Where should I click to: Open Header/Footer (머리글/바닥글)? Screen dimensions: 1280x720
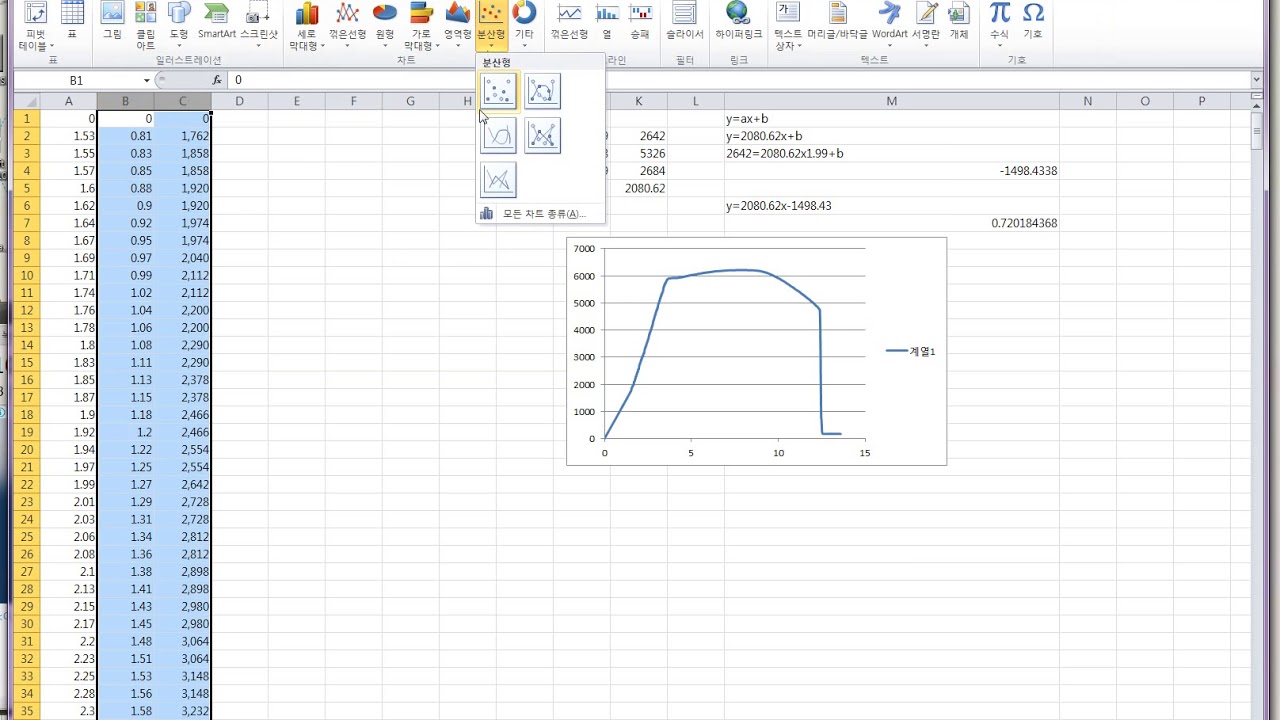[x=838, y=22]
